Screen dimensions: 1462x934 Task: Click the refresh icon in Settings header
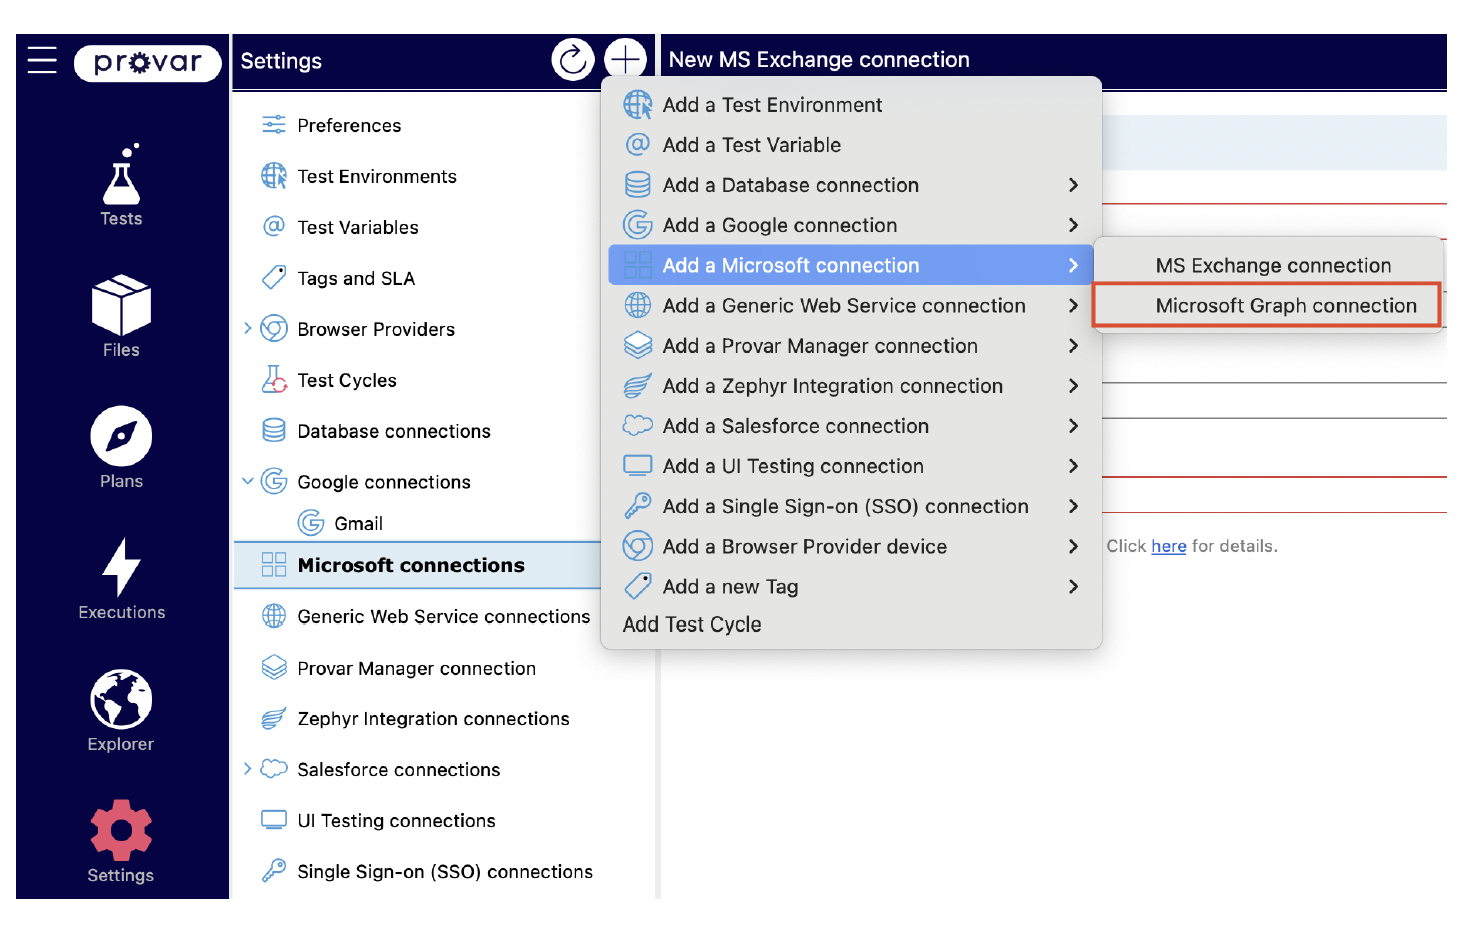(x=573, y=60)
